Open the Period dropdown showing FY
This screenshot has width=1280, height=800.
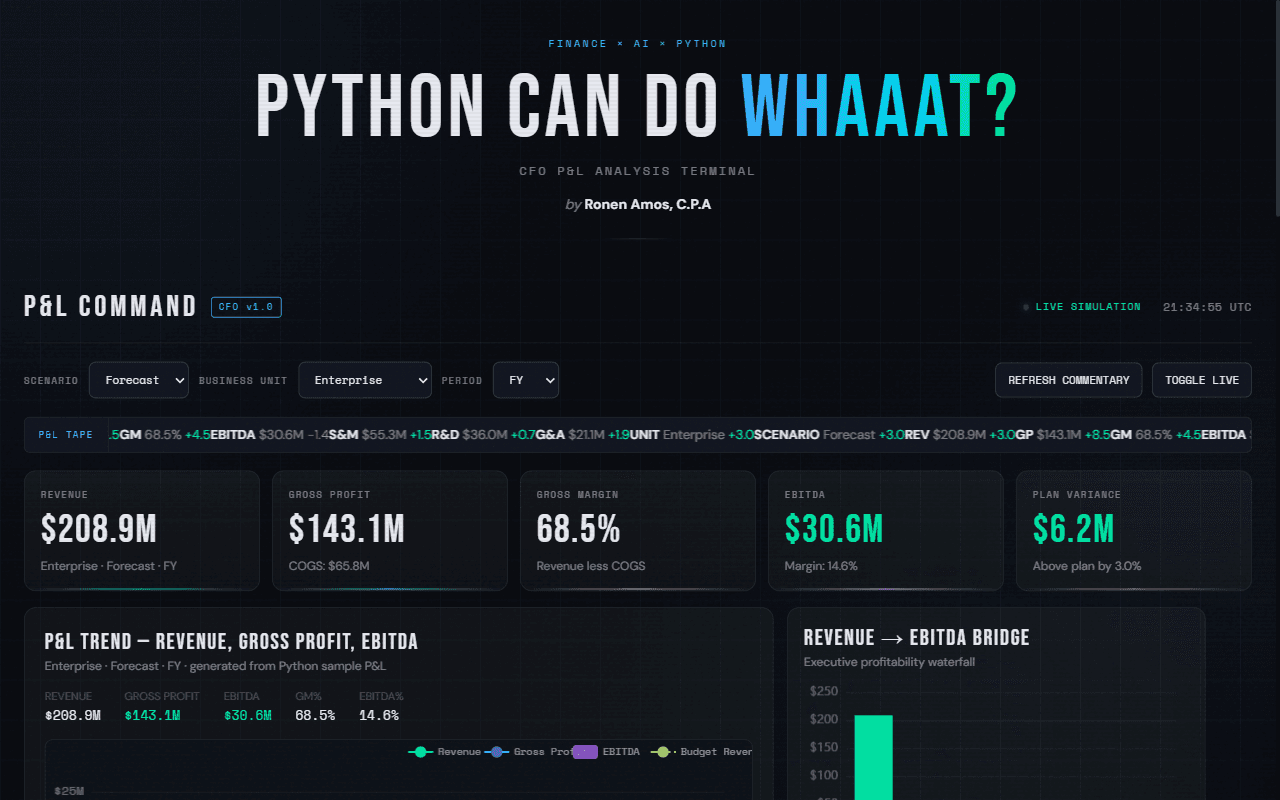tap(526, 380)
